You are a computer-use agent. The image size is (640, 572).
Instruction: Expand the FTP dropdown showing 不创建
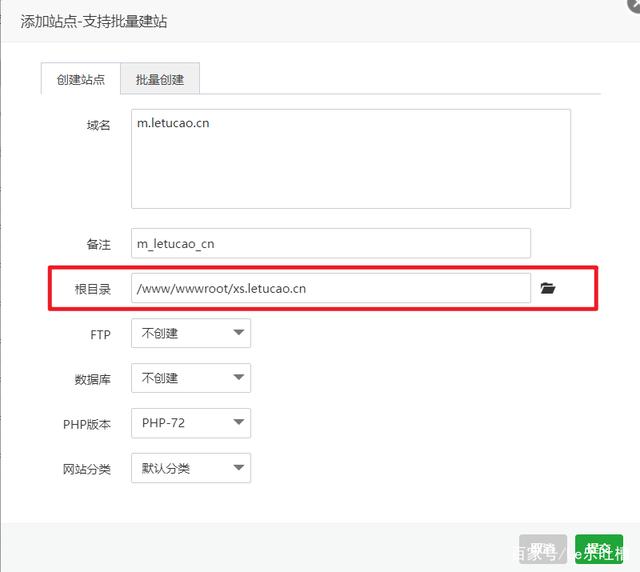[191, 333]
